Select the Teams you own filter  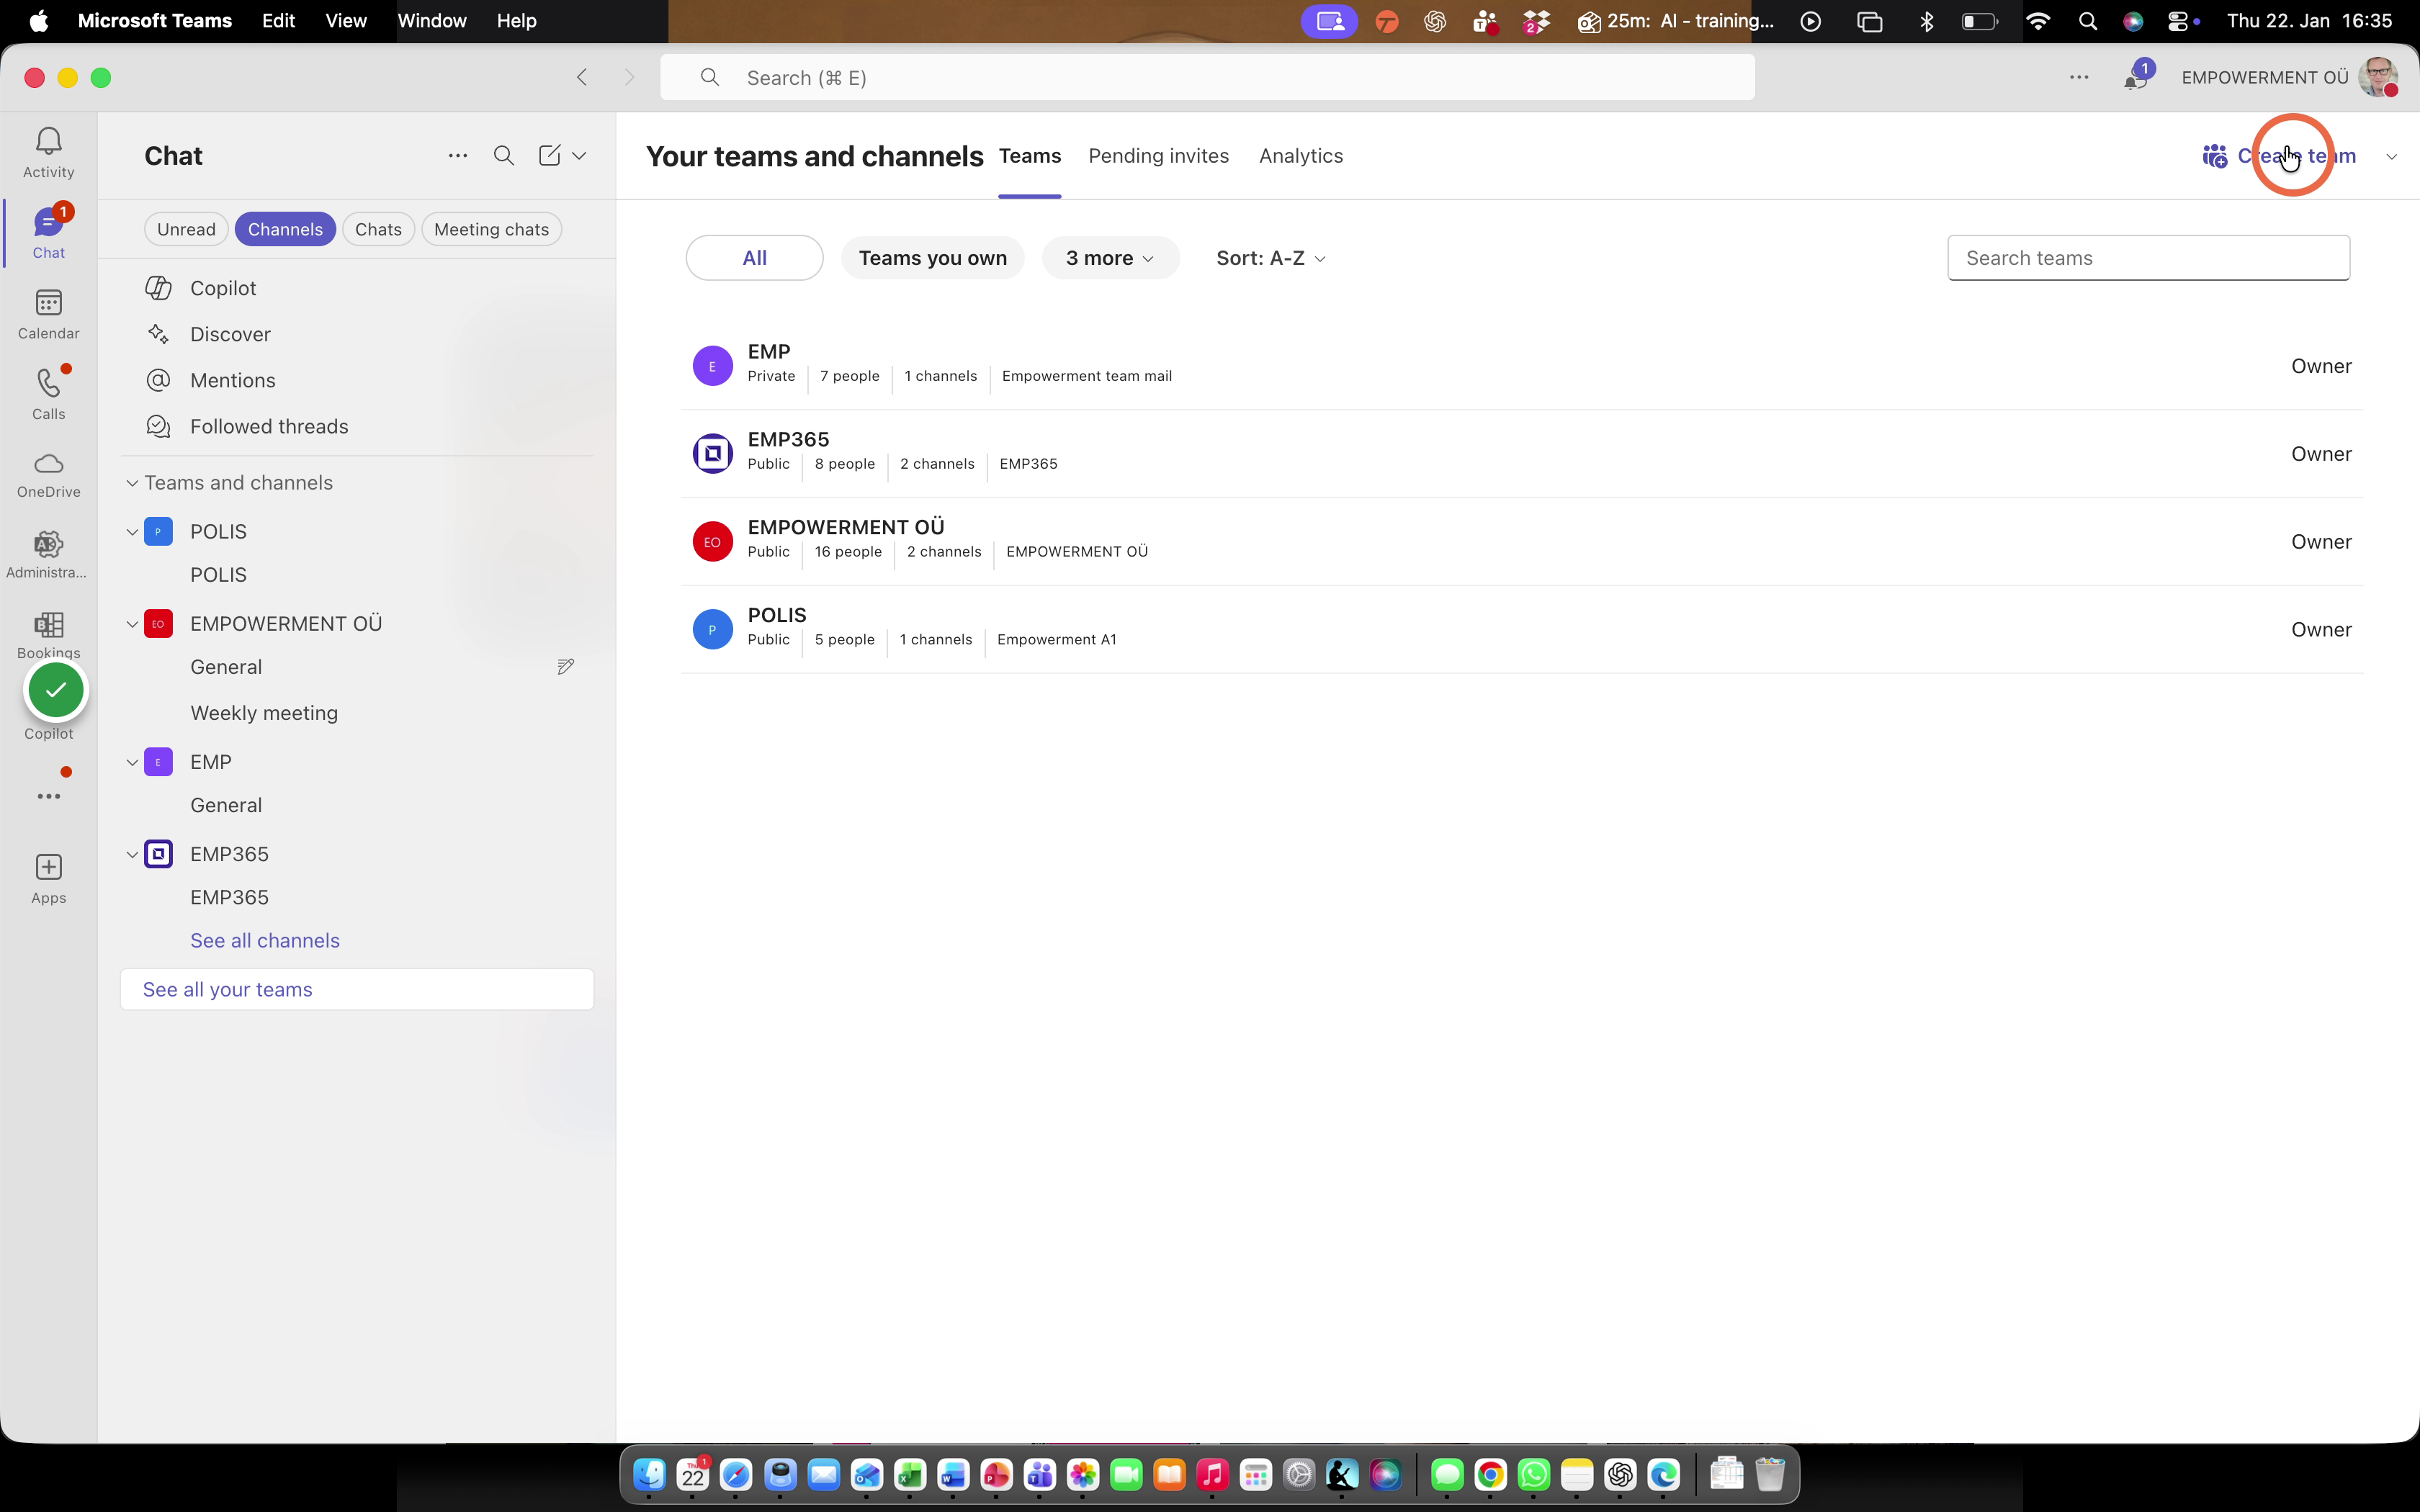tap(932, 258)
